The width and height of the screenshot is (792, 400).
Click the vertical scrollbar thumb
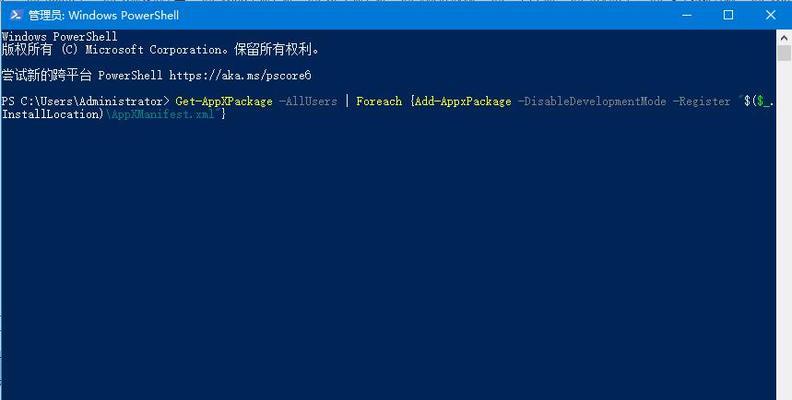click(784, 53)
